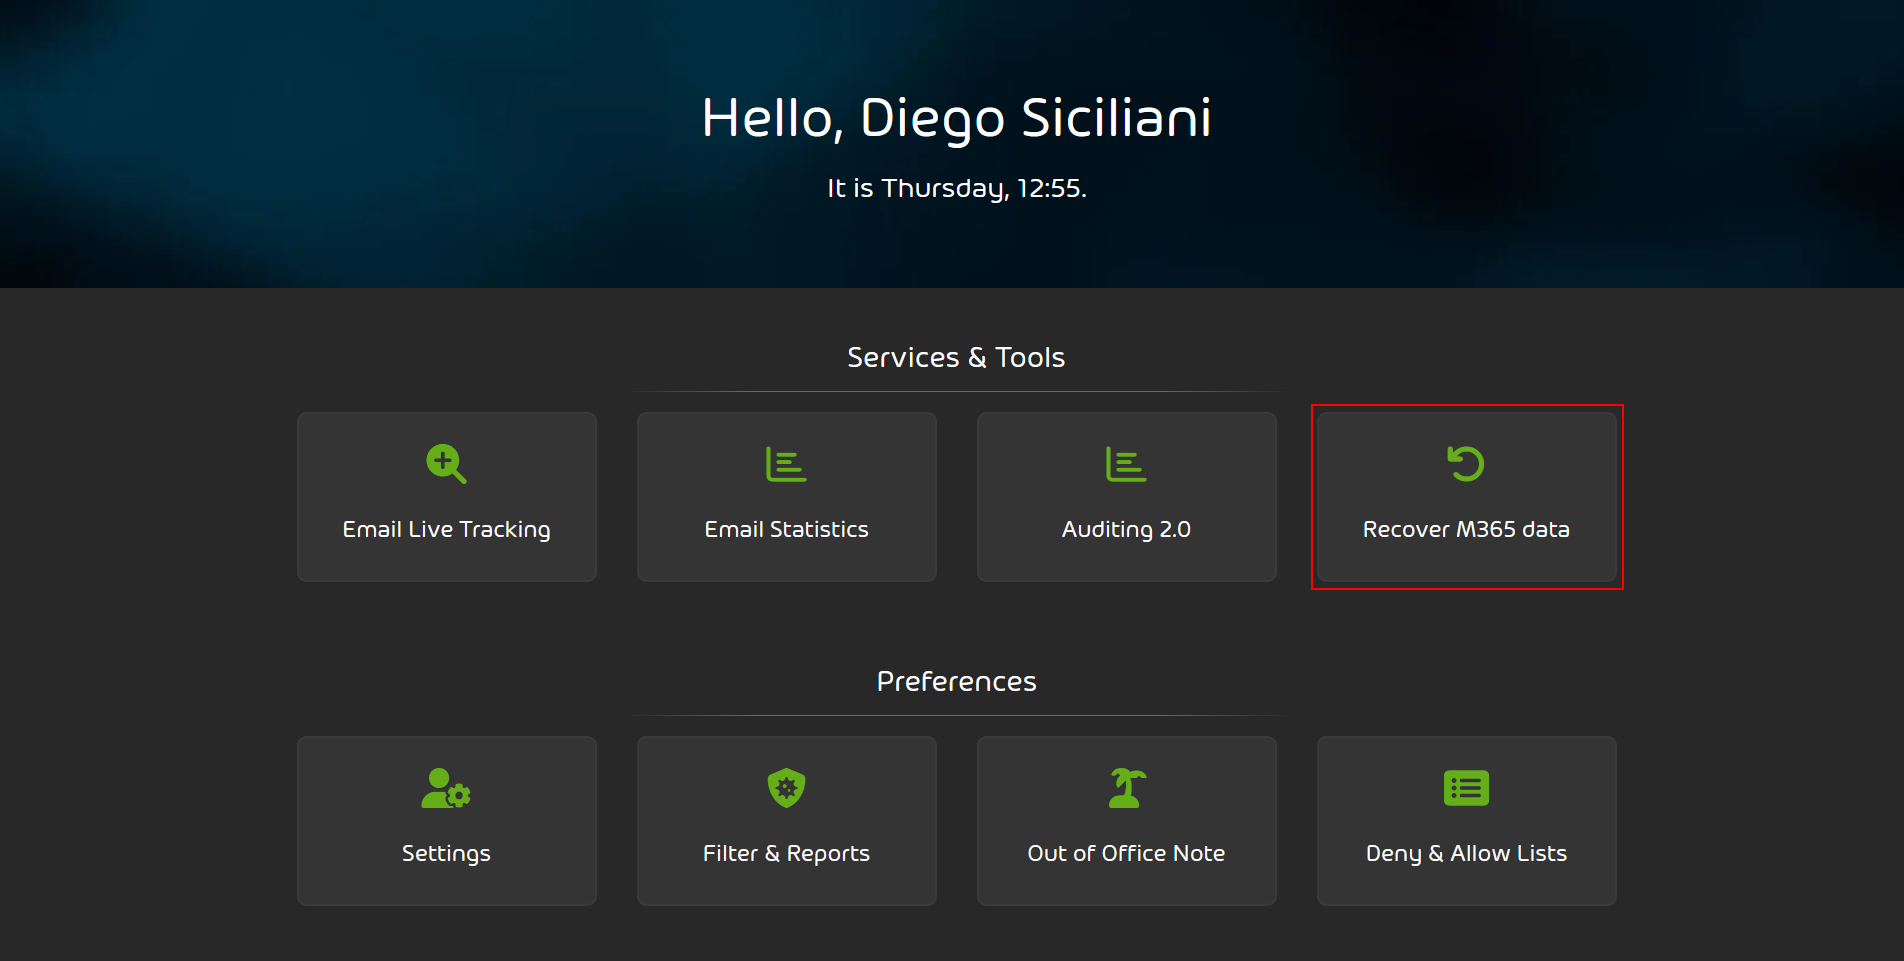Click the Preferences heading

956,681
